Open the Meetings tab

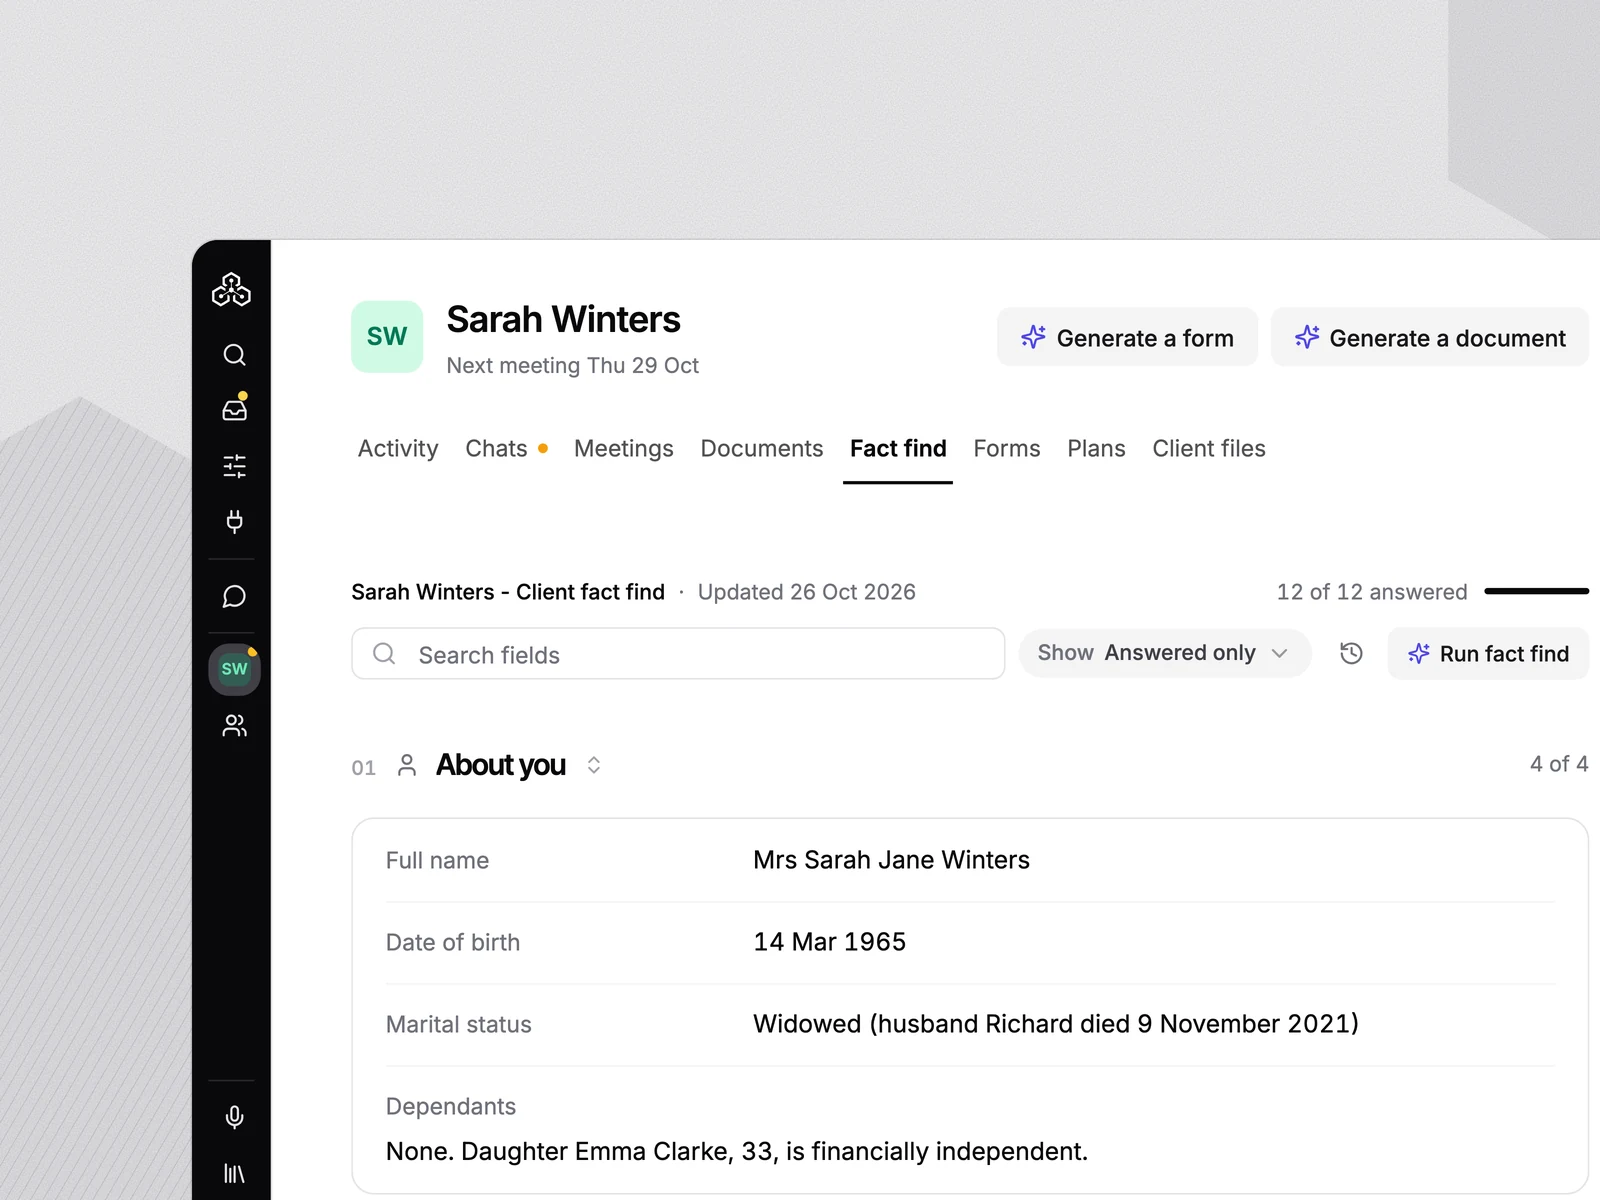click(623, 449)
